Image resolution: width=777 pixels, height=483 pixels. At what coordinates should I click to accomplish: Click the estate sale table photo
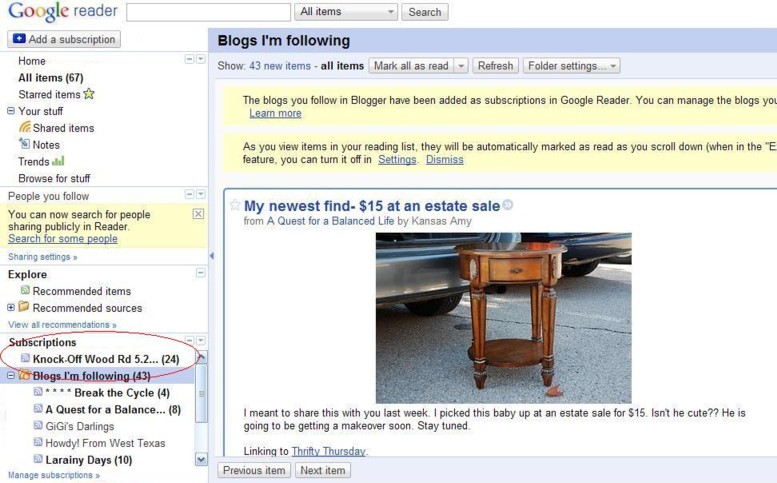pos(503,318)
